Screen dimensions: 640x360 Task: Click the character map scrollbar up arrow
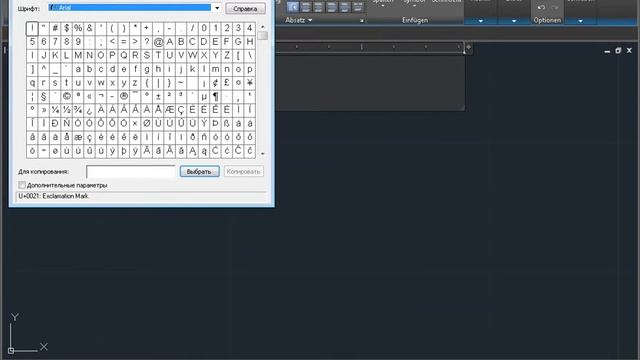pos(262,27)
